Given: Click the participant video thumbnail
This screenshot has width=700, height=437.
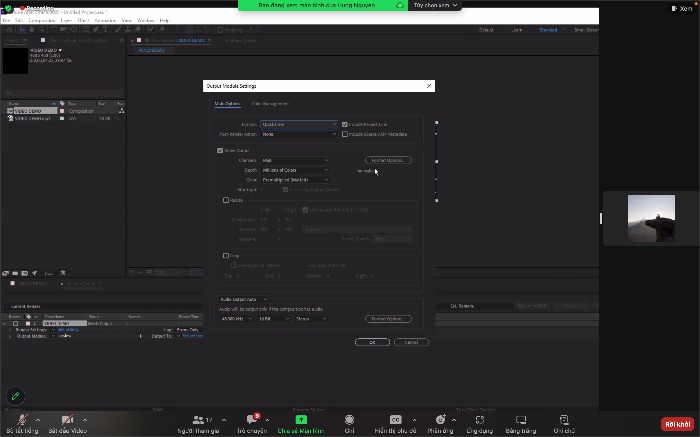Looking at the screenshot, I should click(x=651, y=218).
